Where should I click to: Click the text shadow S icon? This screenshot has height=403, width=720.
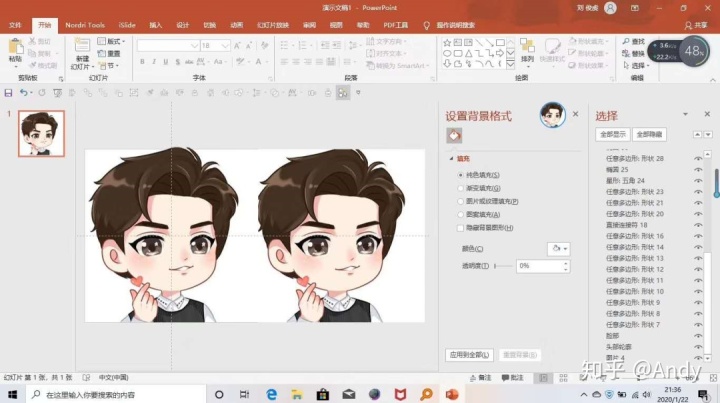[178, 62]
